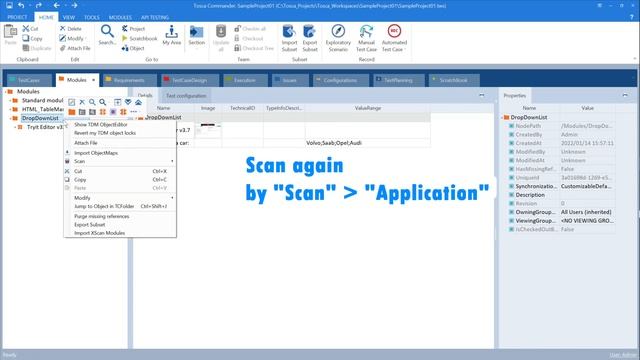The image size is (640, 360).
Task: Start an Exploratory Scenario recording
Action: (x=338, y=38)
